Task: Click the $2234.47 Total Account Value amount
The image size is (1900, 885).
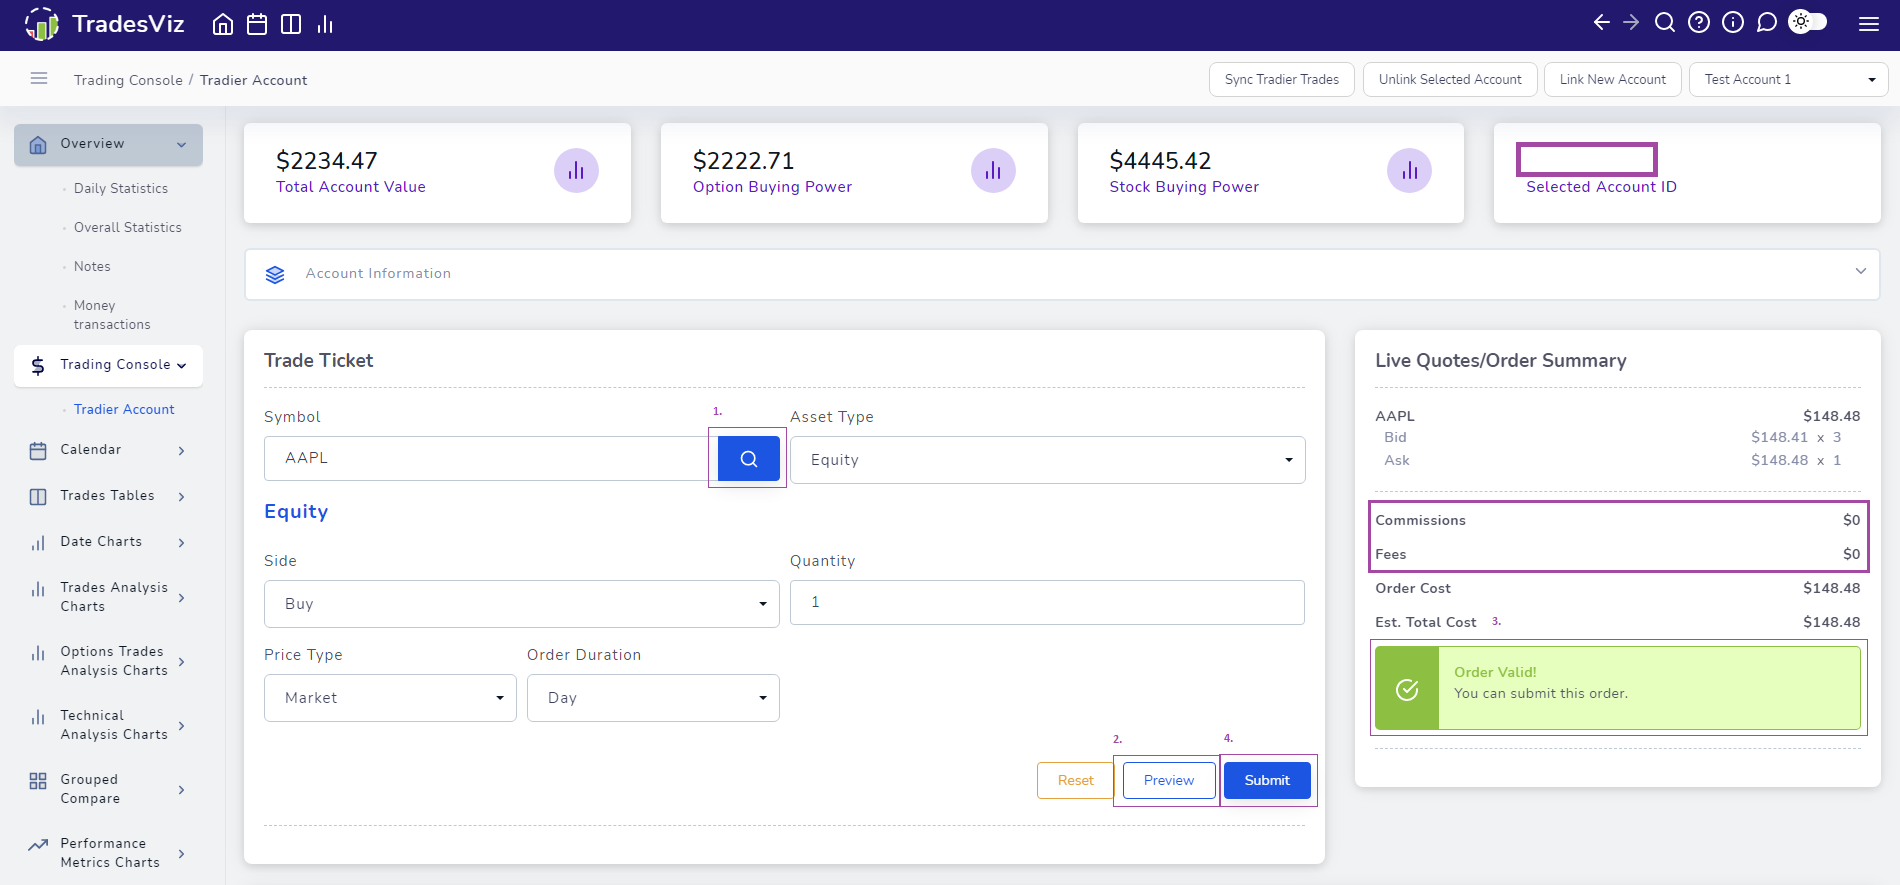Action: (x=327, y=161)
